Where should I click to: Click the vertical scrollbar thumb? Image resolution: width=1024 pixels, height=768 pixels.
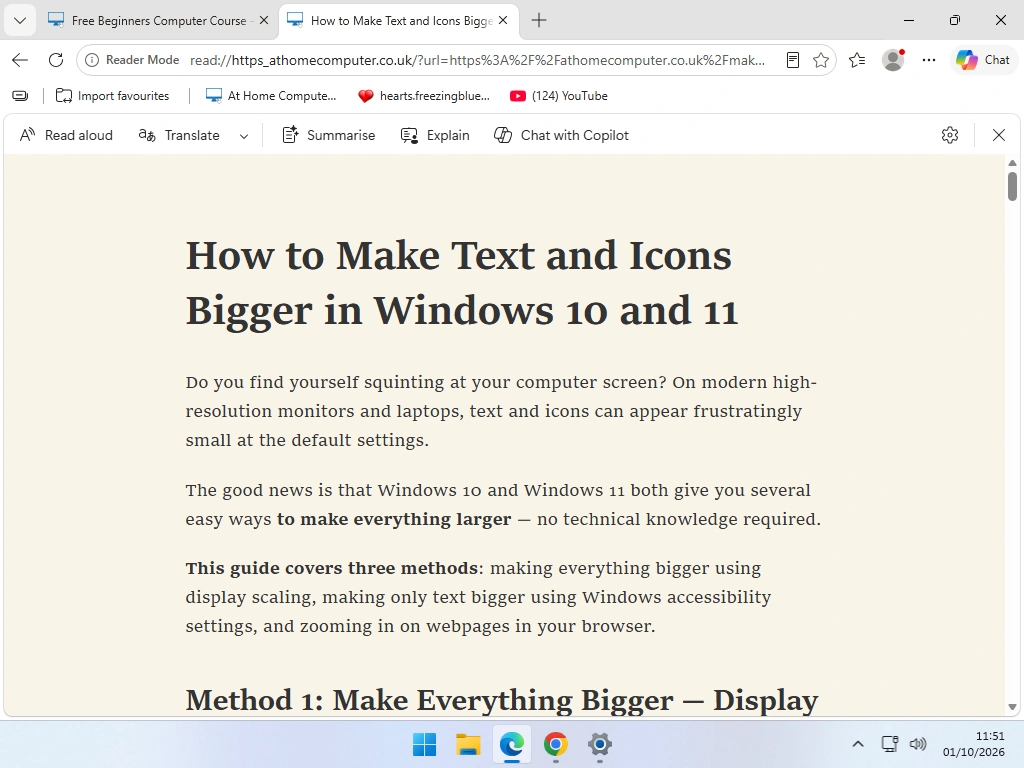click(1012, 186)
